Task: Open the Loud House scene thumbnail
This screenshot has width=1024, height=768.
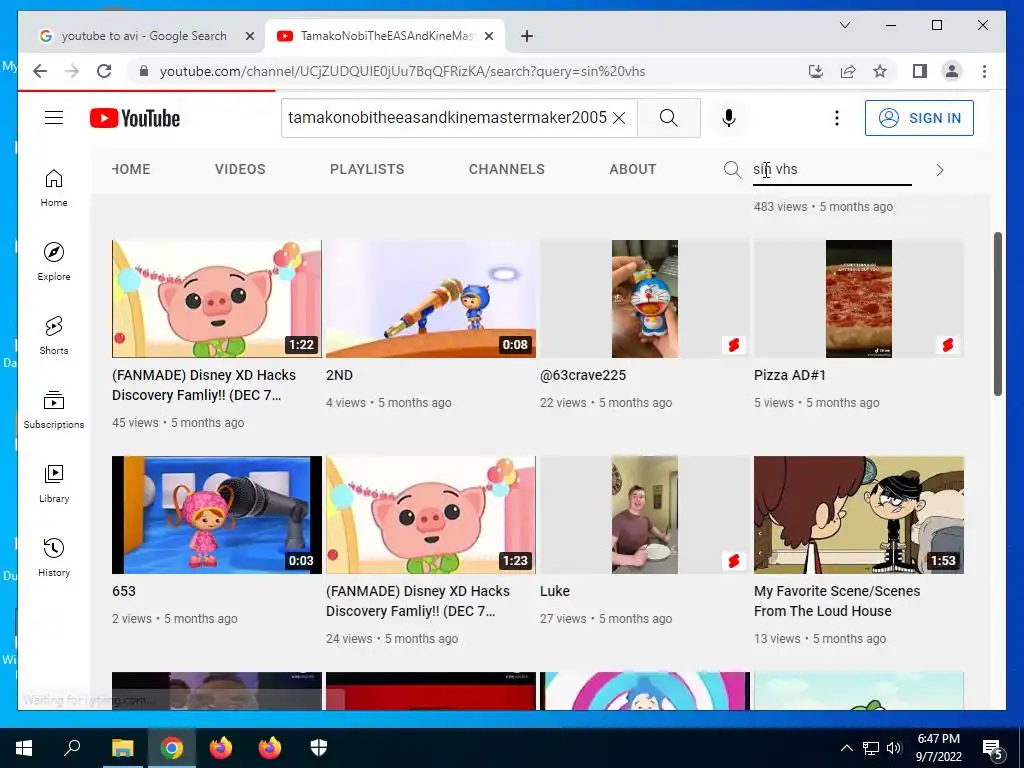Action: tap(859, 515)
